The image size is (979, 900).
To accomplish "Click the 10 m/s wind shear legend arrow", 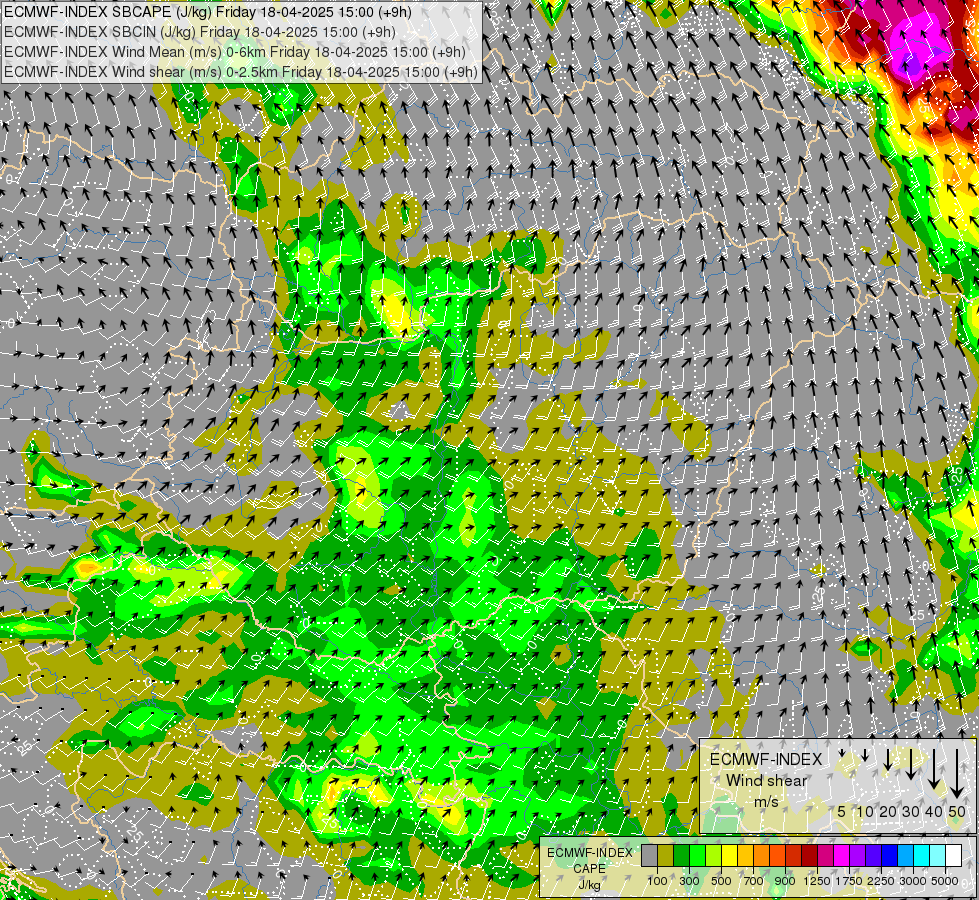I will pyautogui.click(x=865, y=755).
